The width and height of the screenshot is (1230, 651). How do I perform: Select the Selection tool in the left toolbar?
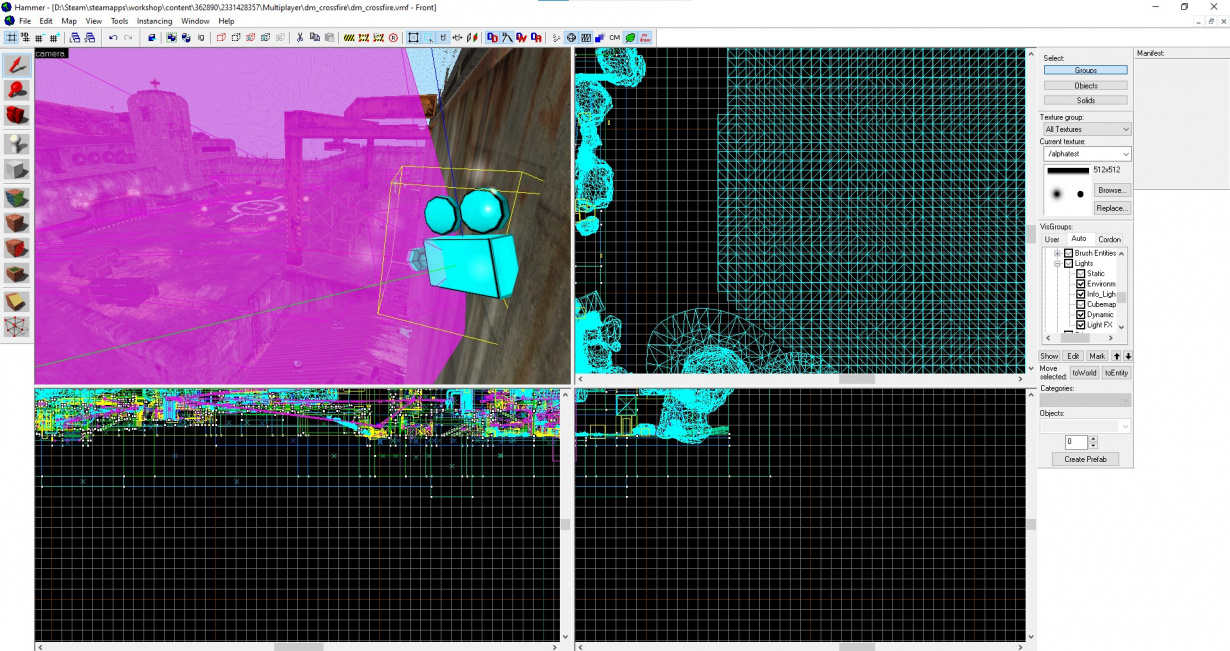pos(15,67)
